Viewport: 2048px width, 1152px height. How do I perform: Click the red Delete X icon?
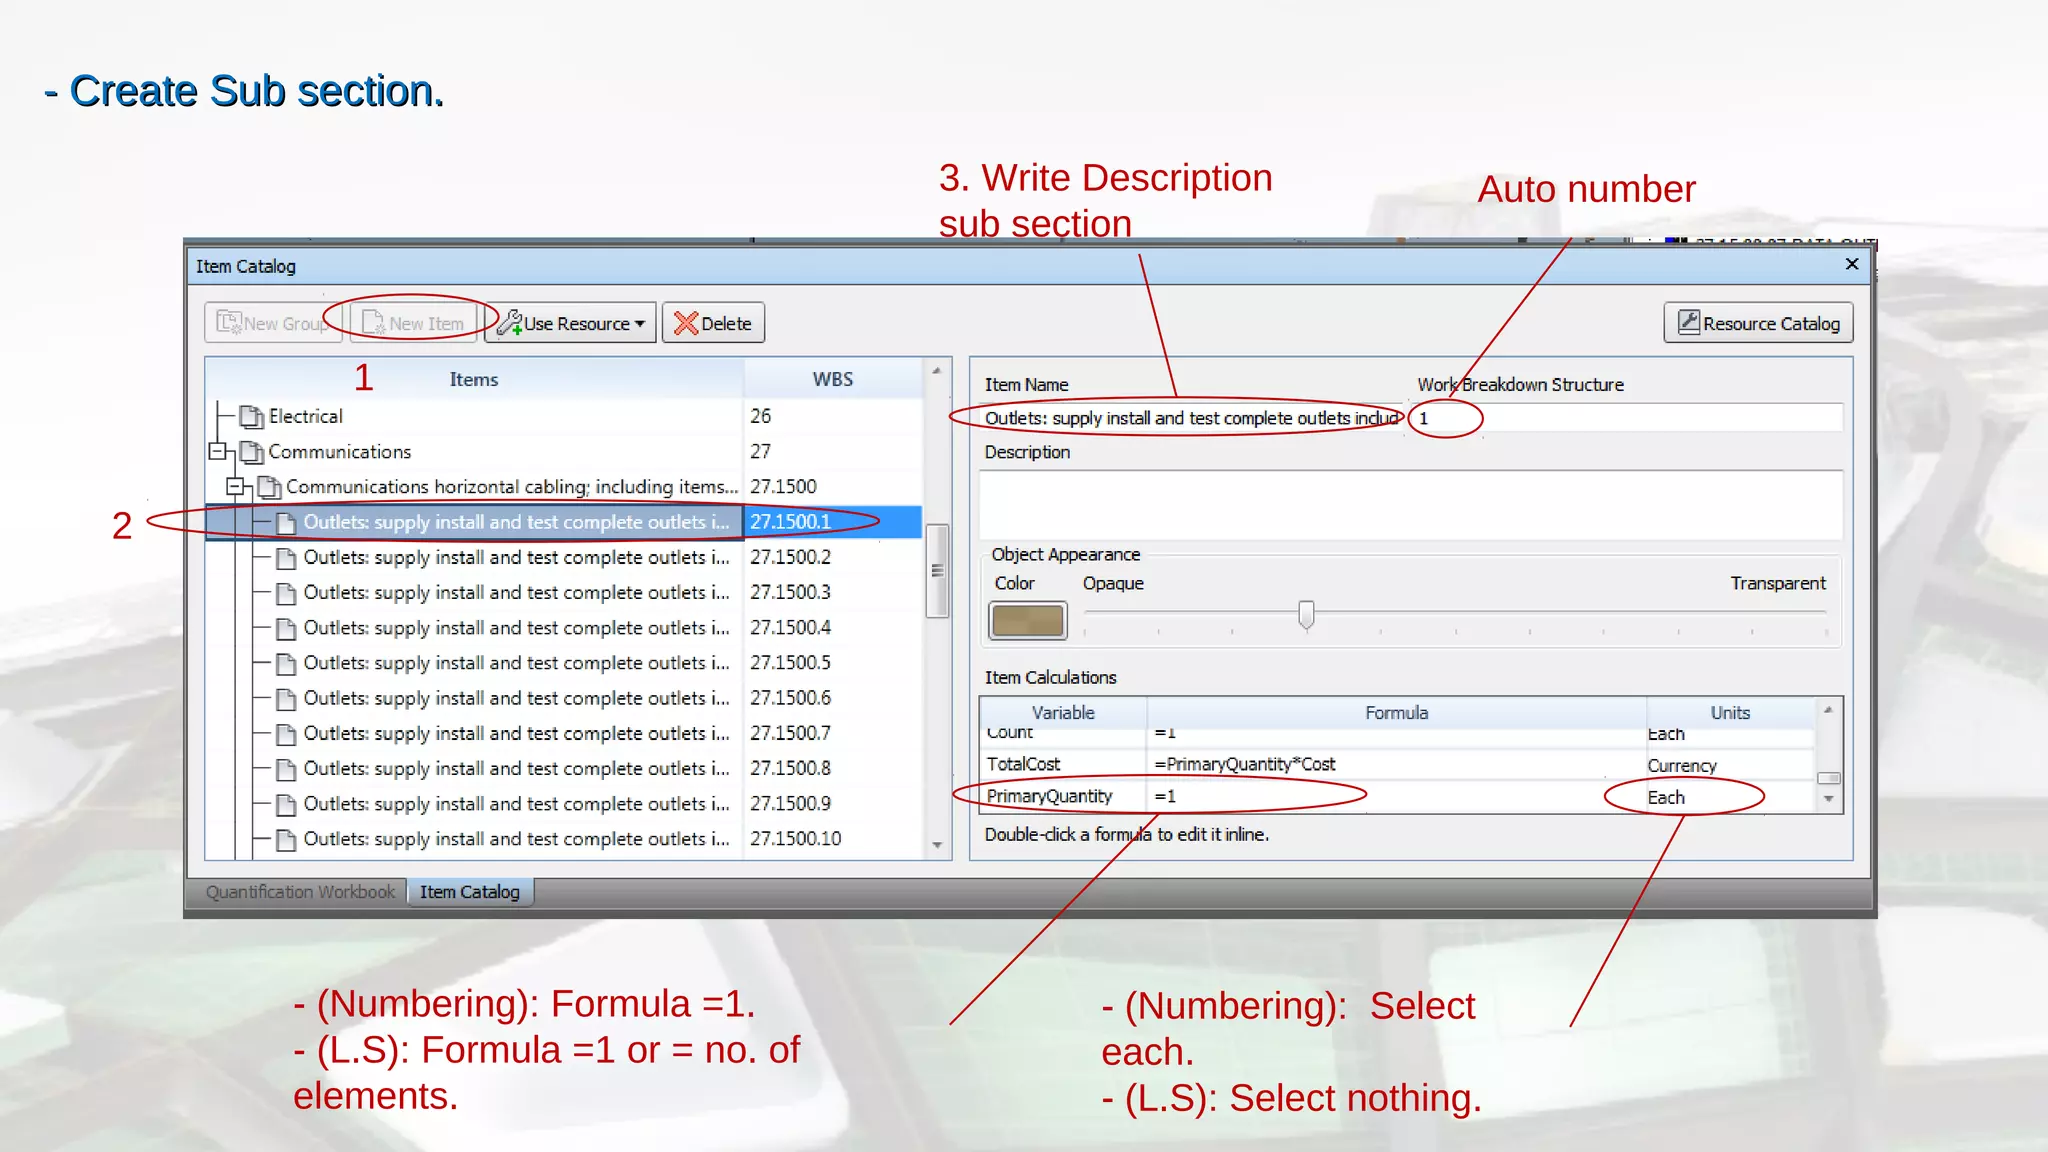pyautogui.click(x=686, y=323)
